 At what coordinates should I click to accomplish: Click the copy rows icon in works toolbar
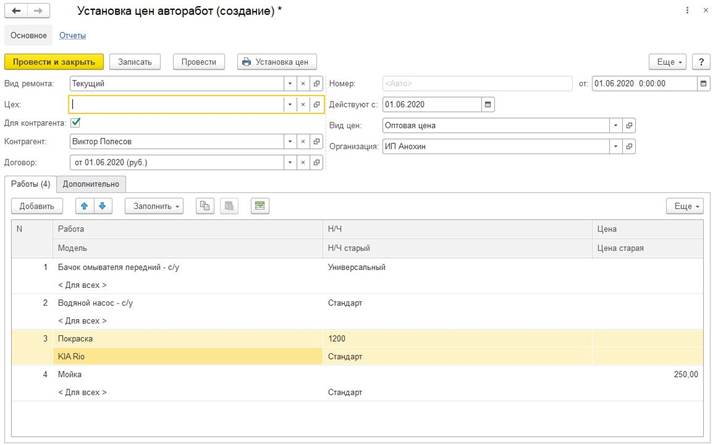205,205
